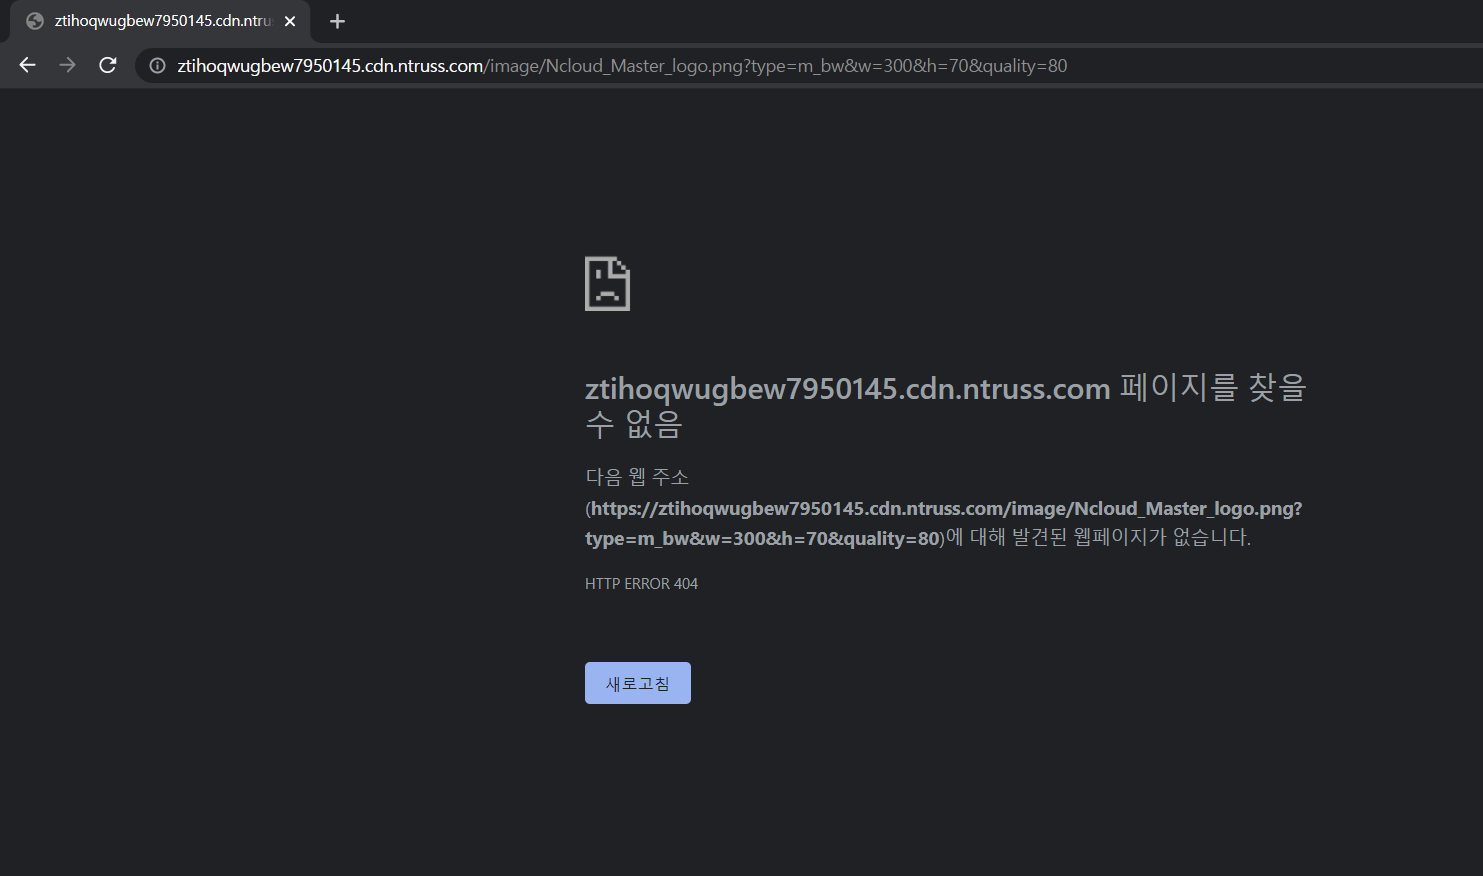
Task: Click the broken-page sad face error icon
Action: click(607, 284)
